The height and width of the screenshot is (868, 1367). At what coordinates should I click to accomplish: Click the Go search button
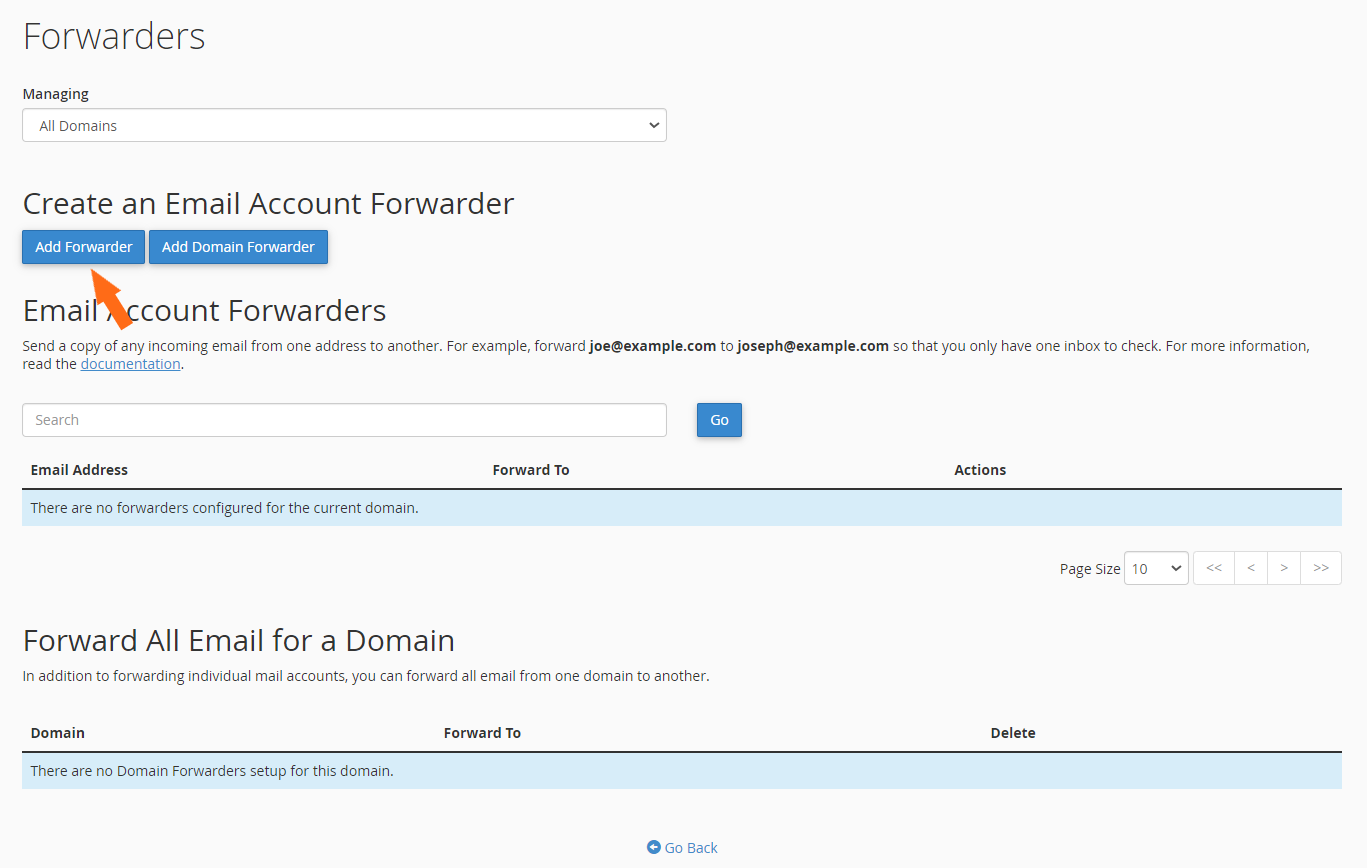718,419
